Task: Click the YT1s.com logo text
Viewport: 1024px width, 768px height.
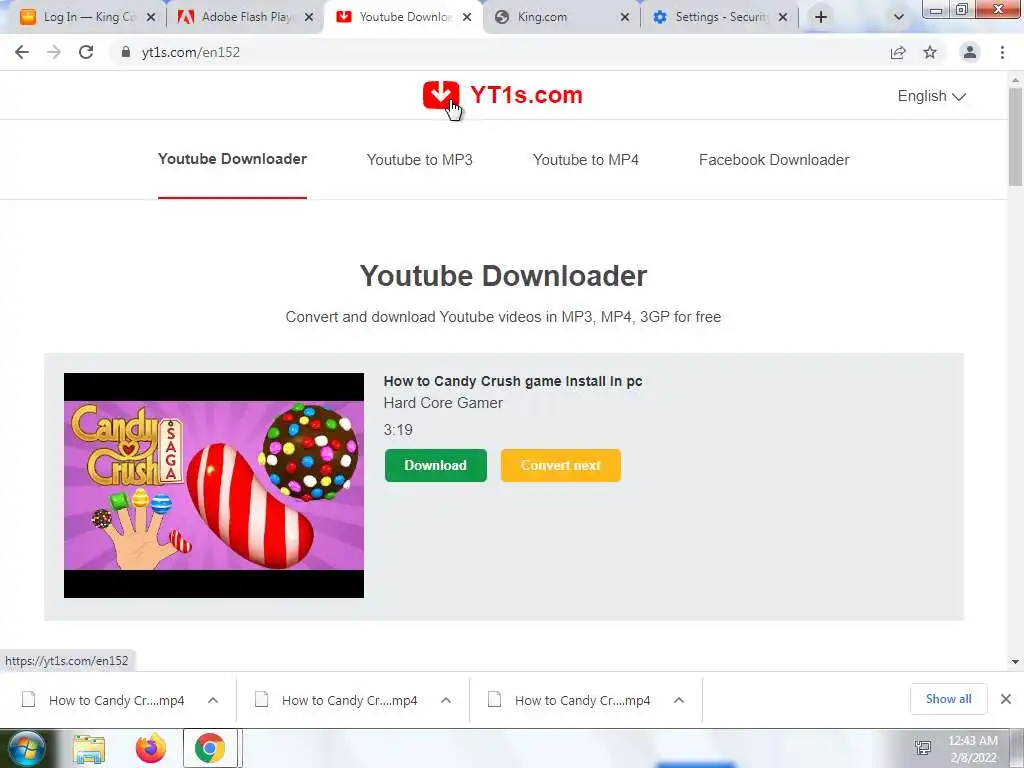Action: tap(526, 95)
